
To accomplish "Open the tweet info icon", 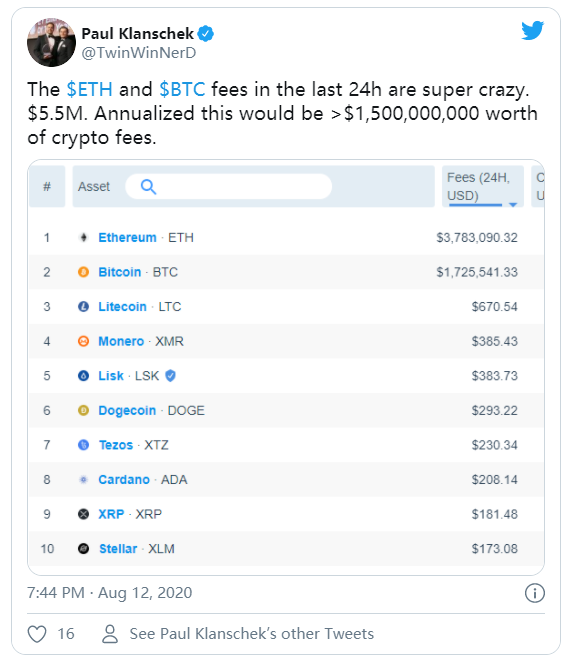I will click(534, 593).
